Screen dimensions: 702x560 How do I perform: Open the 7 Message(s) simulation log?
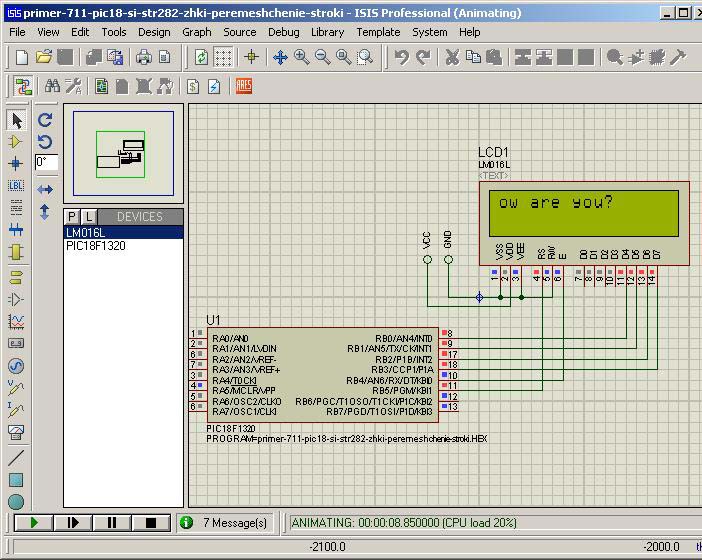(225, 522)
